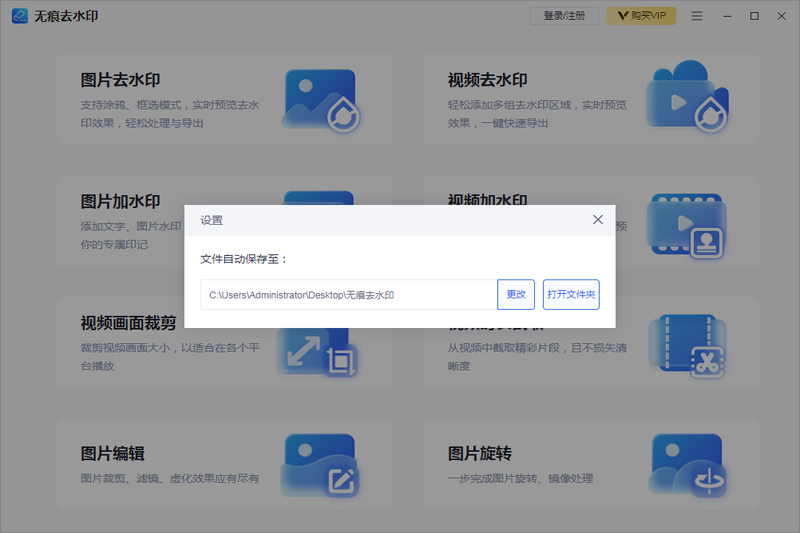Open the 登录/注册 login button
The height and width of the screenshot is (533, 800).
pyautogui.click(x=564, y=16)
